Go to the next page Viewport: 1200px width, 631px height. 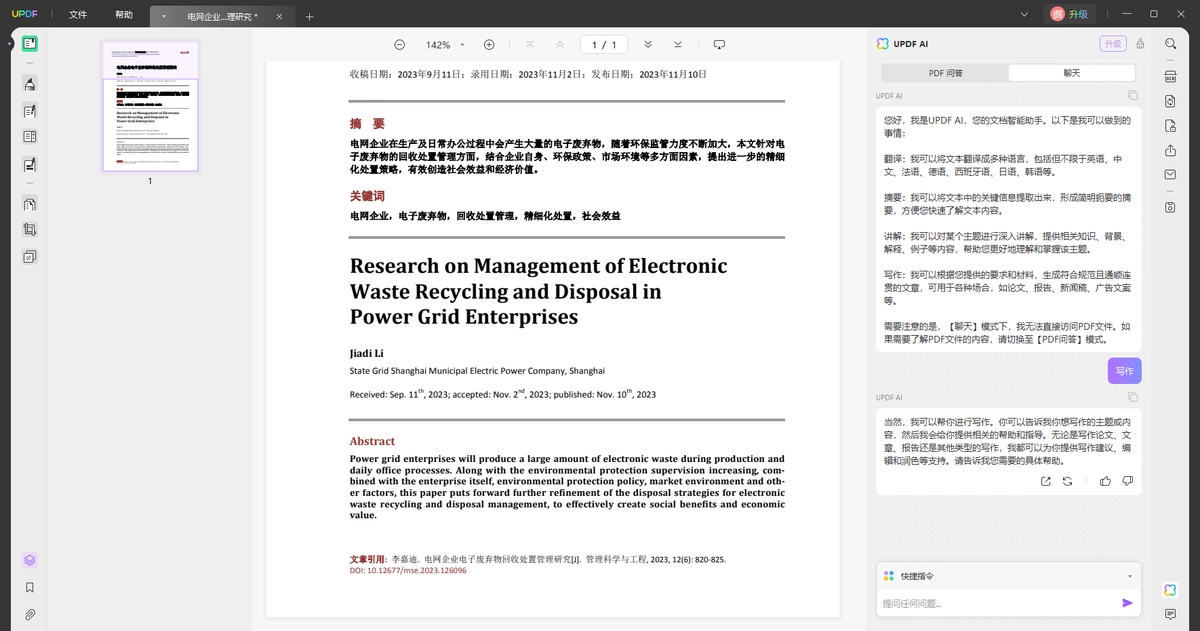coord(648,45)
